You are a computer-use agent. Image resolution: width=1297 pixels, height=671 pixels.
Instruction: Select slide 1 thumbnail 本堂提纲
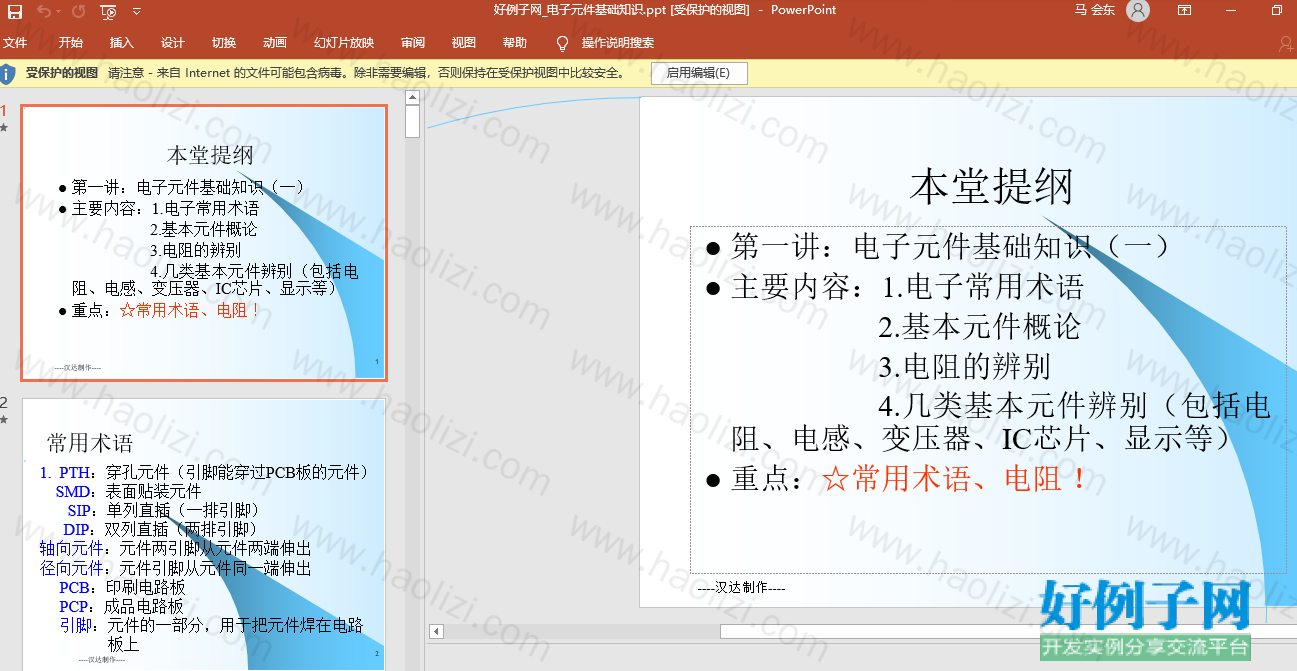tap(204, 243)
